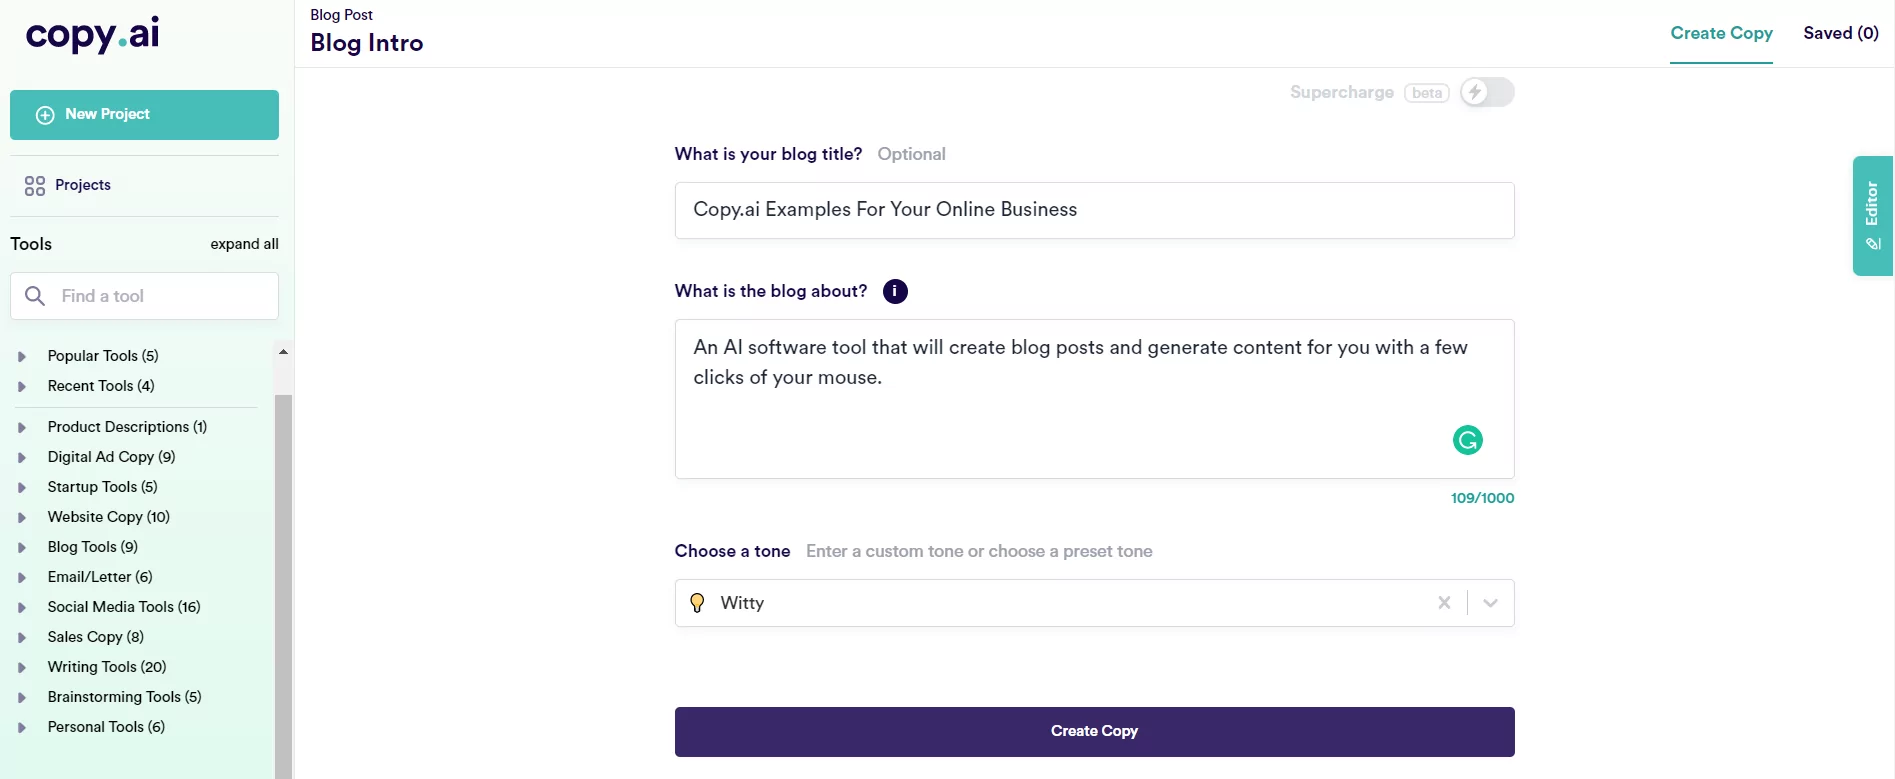Click the New Project button
This screenshot has height=779, width=1895.
coord(144,115)
